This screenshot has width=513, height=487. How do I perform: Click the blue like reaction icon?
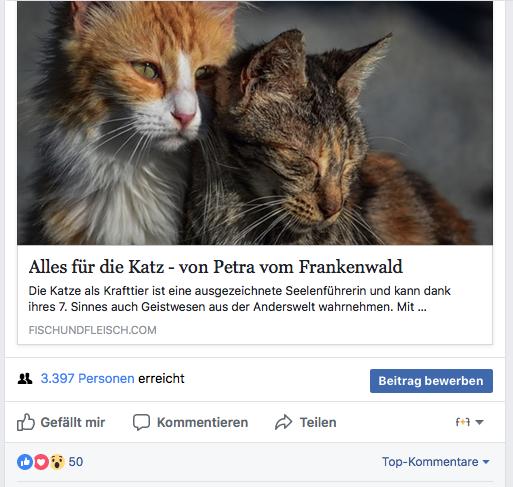pos(25,462)
